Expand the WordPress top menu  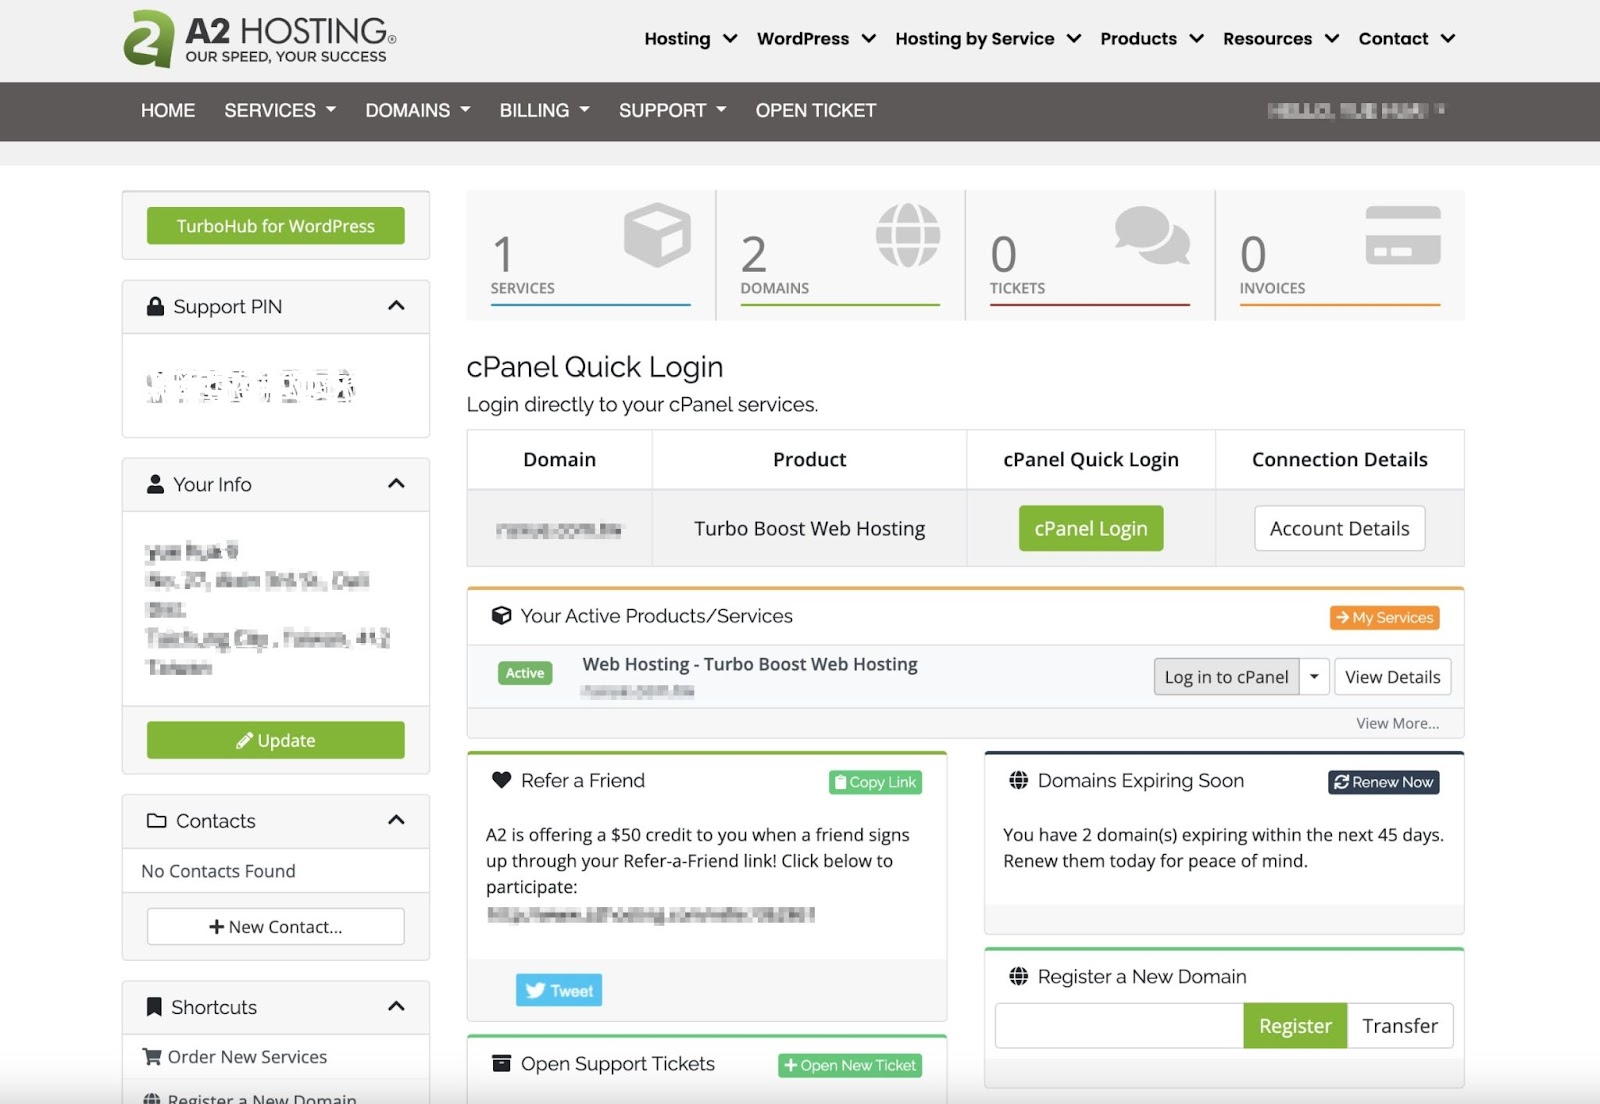[x=816, y=38]
